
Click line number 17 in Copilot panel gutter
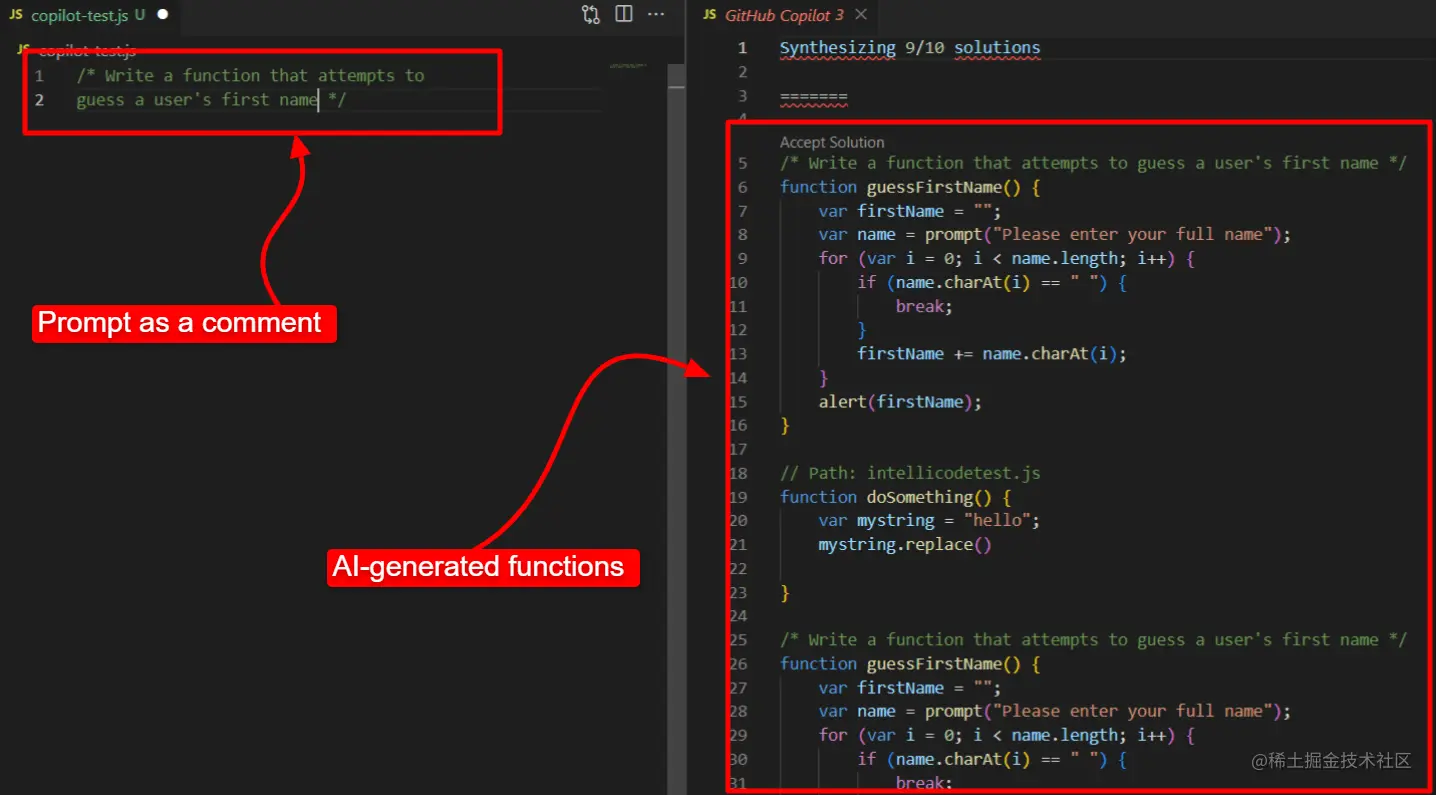click(x=738, y=449)
